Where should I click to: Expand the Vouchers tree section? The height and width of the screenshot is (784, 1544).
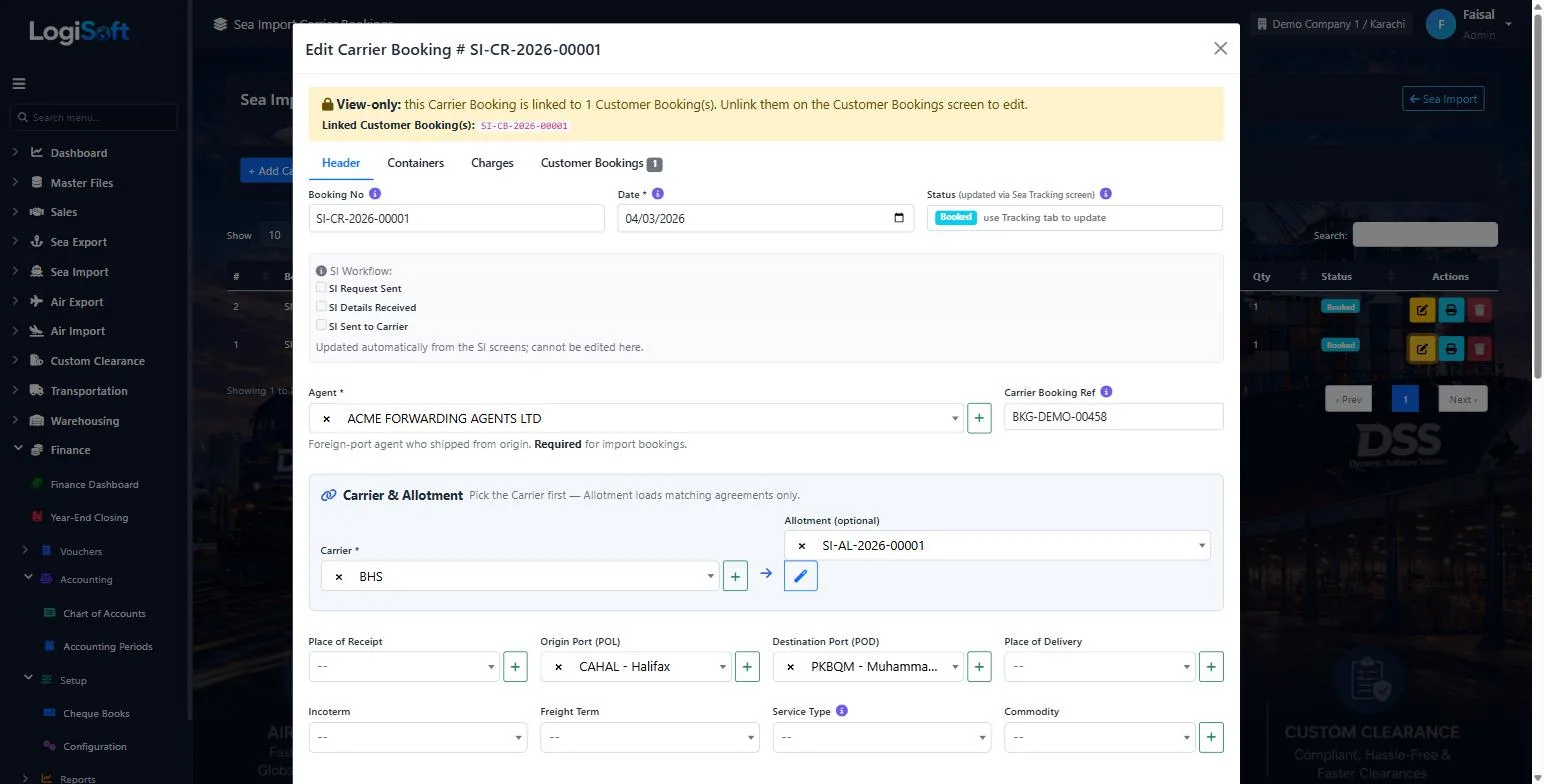pyautogui.click(x=26, y=551)
